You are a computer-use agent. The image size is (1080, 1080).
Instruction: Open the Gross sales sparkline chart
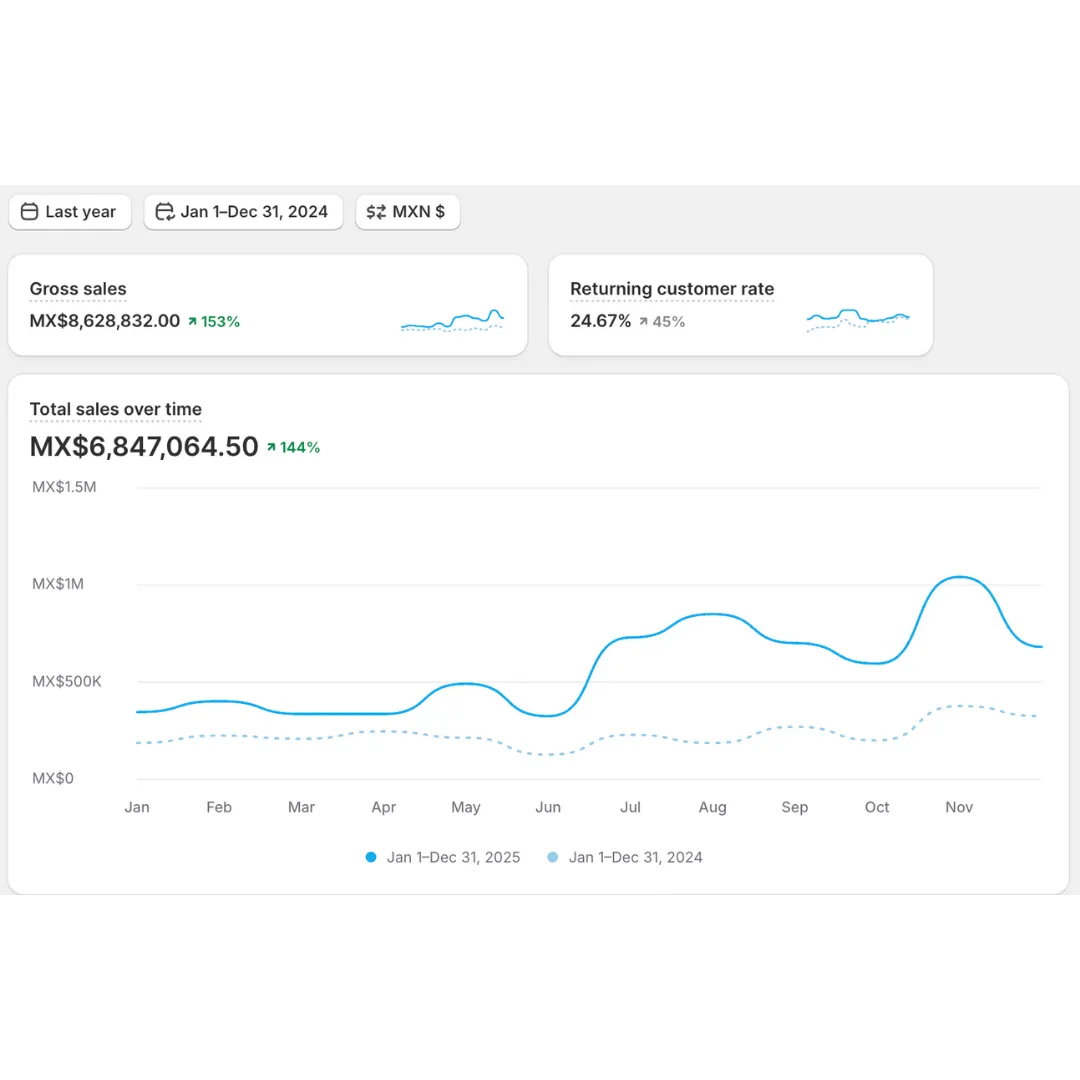point(452,321)
